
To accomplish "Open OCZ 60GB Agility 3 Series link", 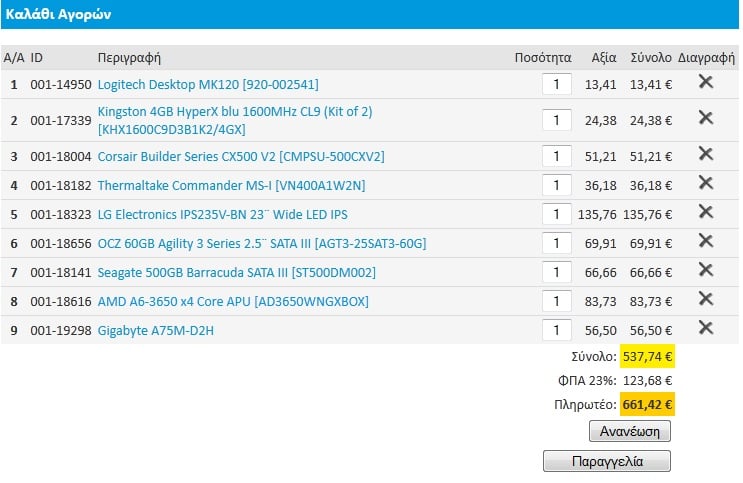I will click(x=262, y=244).
